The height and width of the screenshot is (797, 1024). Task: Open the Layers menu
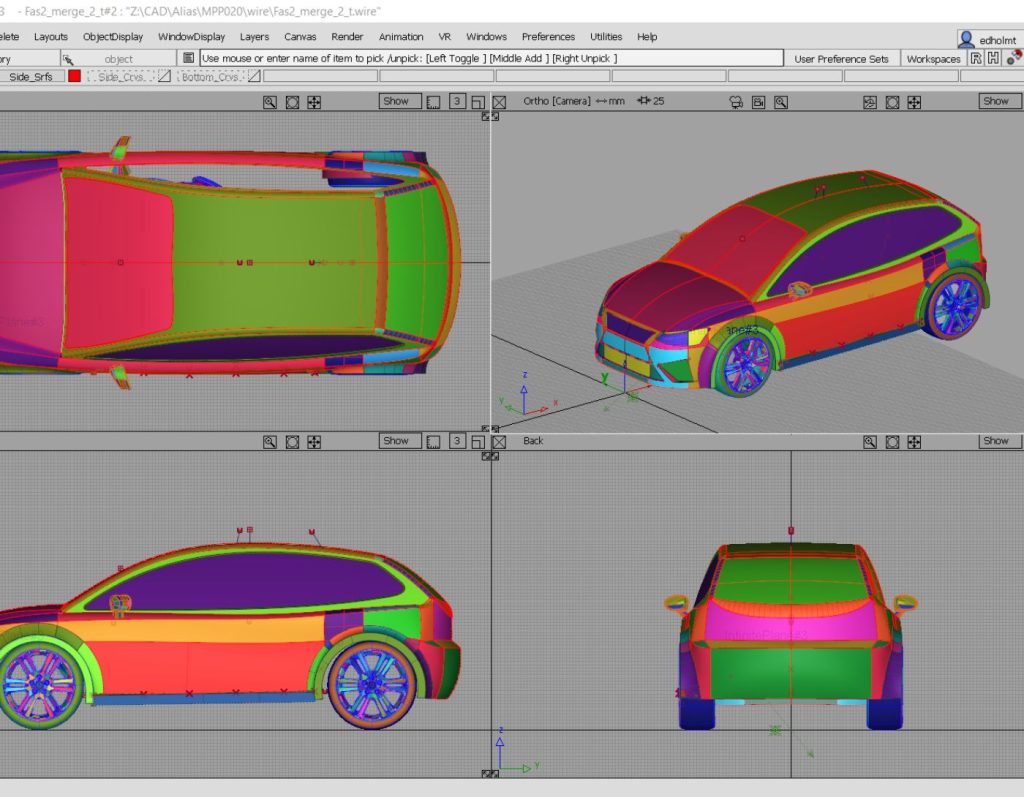[255, 37]
